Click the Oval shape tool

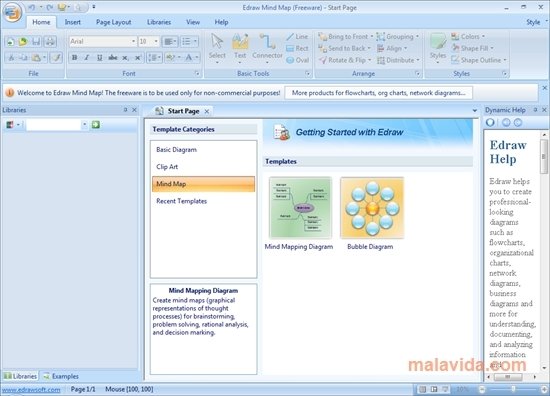pyautogui.click(x=297, y=60)
